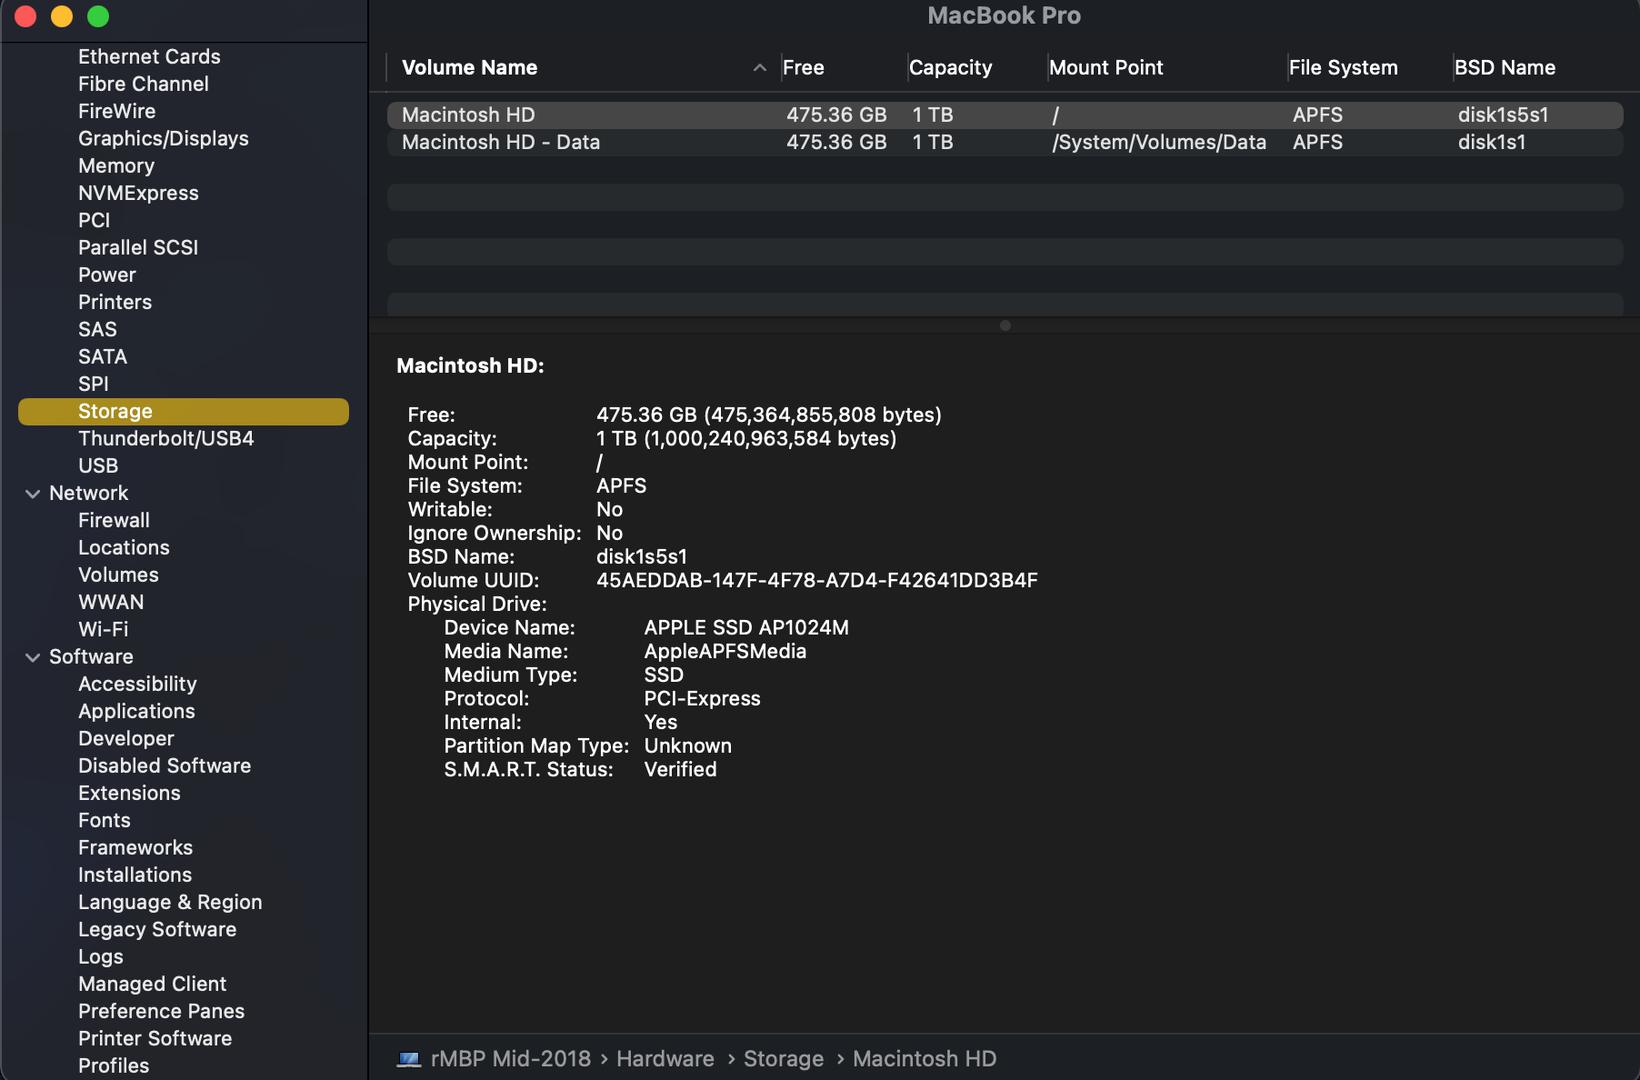Open Fibre Channel in sidebar
Image resolution: width=1640 pixels, height=1080 pixels.
coord(143,84)
